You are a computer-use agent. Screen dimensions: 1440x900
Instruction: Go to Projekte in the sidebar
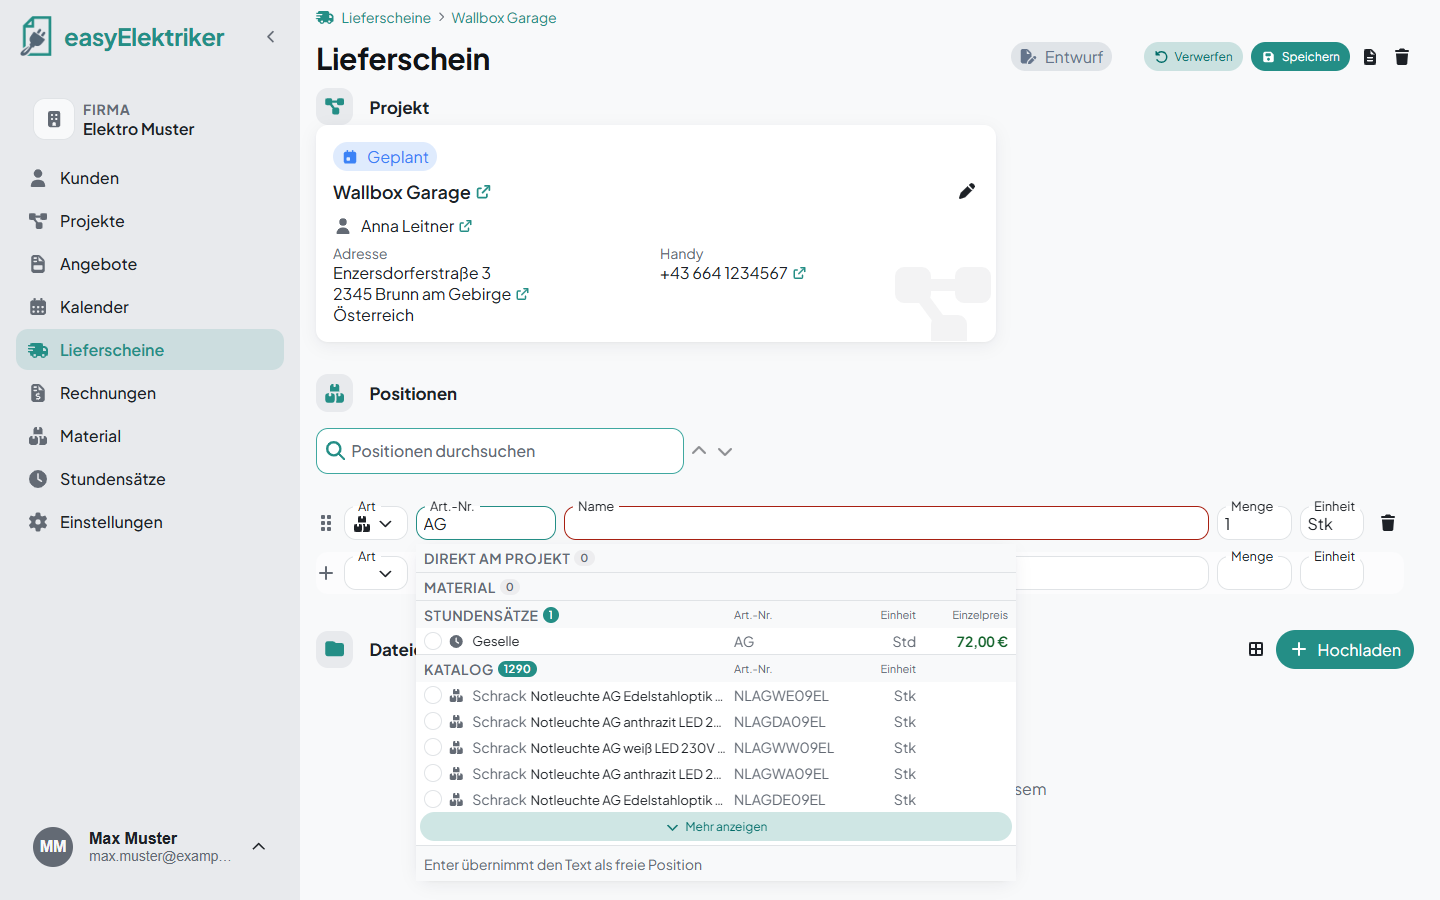150,221
